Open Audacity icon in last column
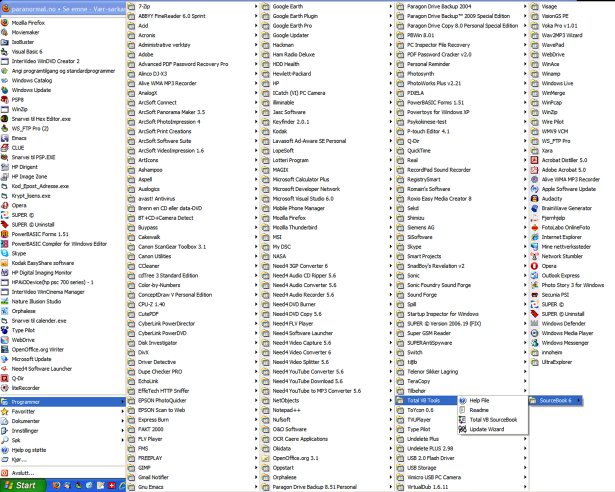The width and height of the screenshot is (615, 492). 534,199
